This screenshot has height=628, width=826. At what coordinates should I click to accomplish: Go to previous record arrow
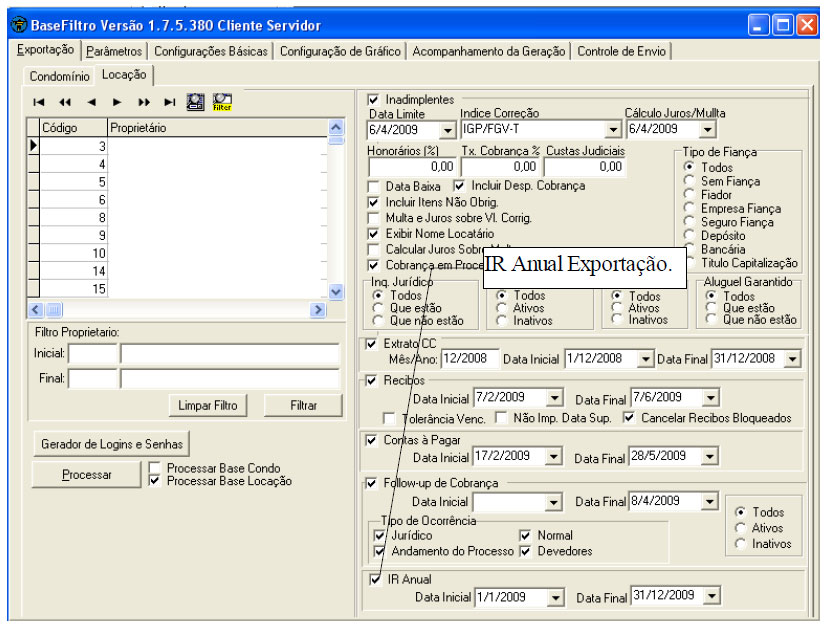coord(91,102)
